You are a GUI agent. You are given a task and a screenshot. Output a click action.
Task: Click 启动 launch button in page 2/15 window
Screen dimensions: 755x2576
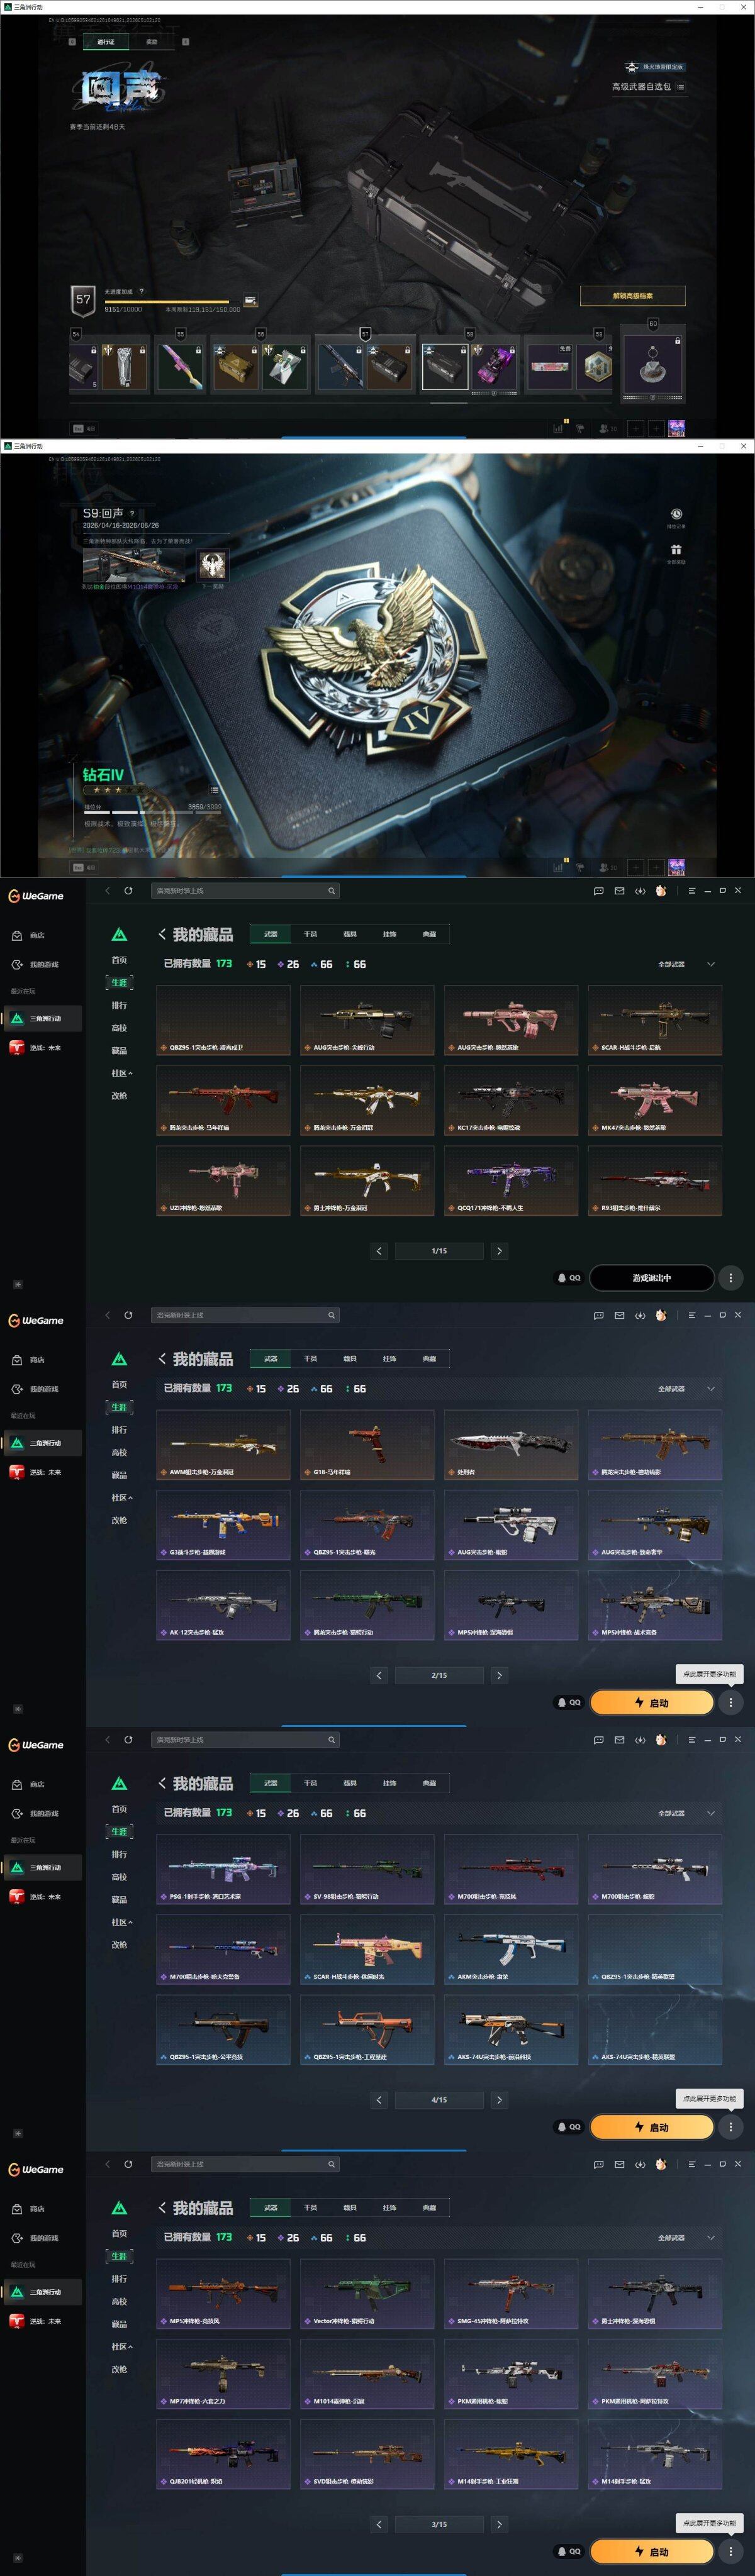pyautogui.click(x=651, y=1702)
